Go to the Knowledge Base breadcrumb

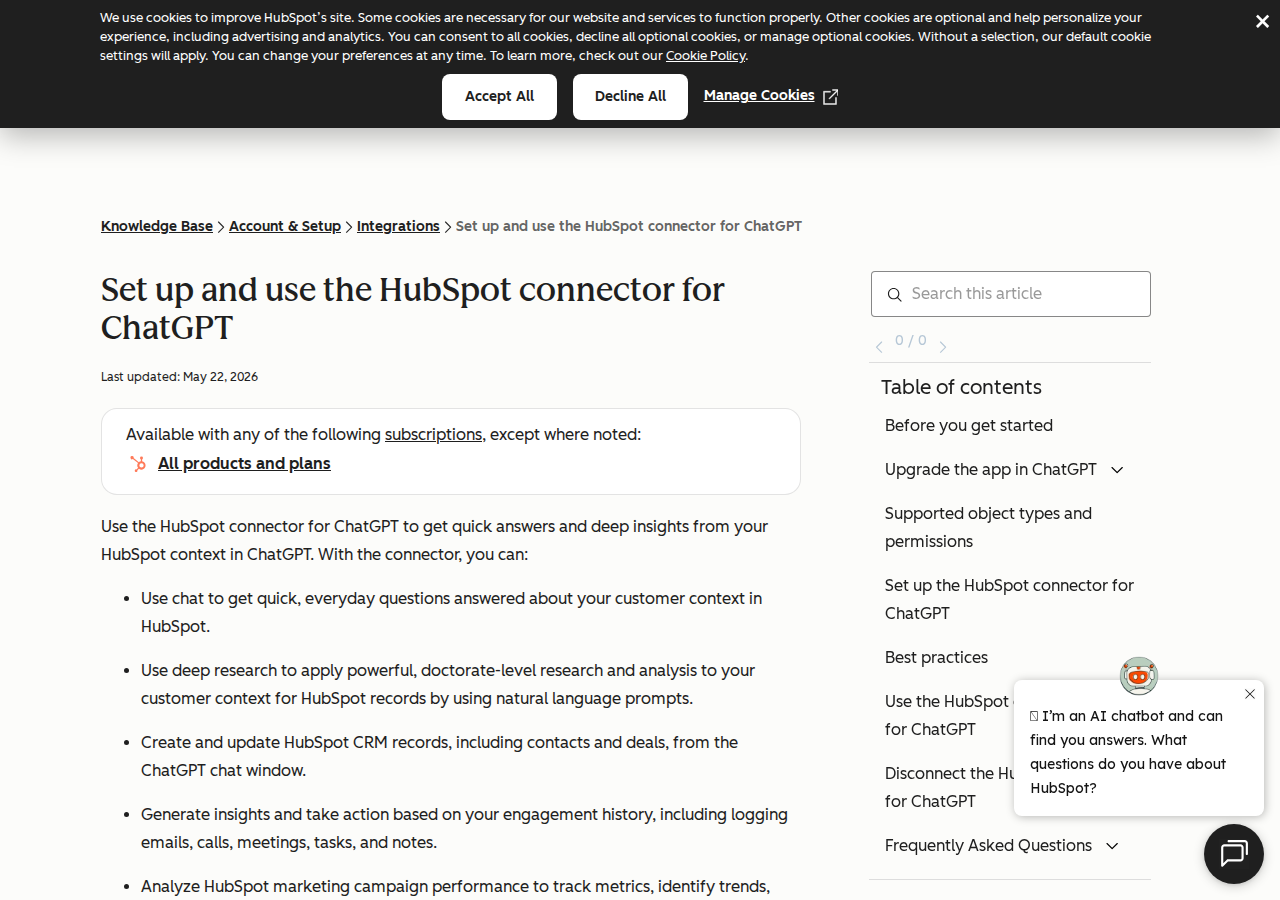pos(157,226)
